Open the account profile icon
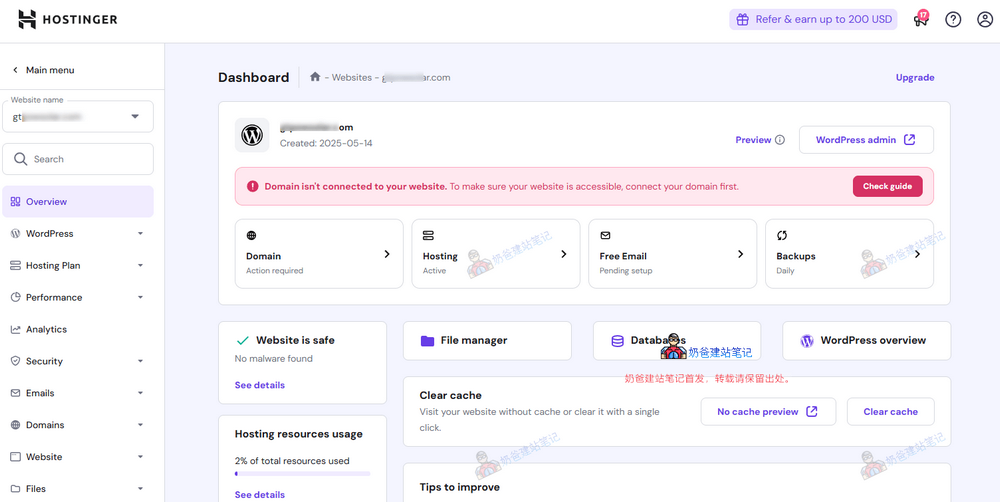The height and width of the screenshot is (502, 1000). [x=985, y=20]
